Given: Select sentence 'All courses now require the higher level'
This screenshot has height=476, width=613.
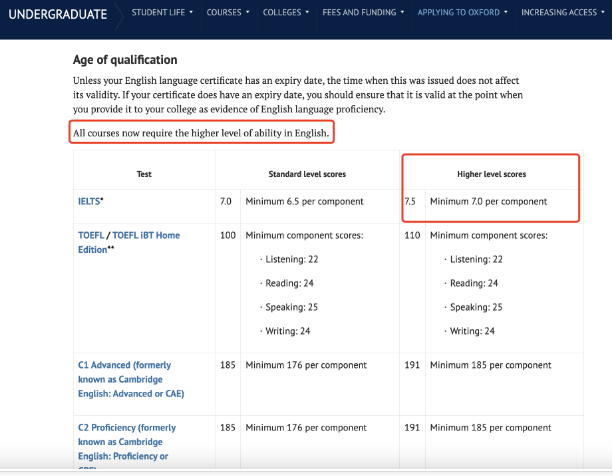Looking at the screenshot, I should (x=201, y=133).
